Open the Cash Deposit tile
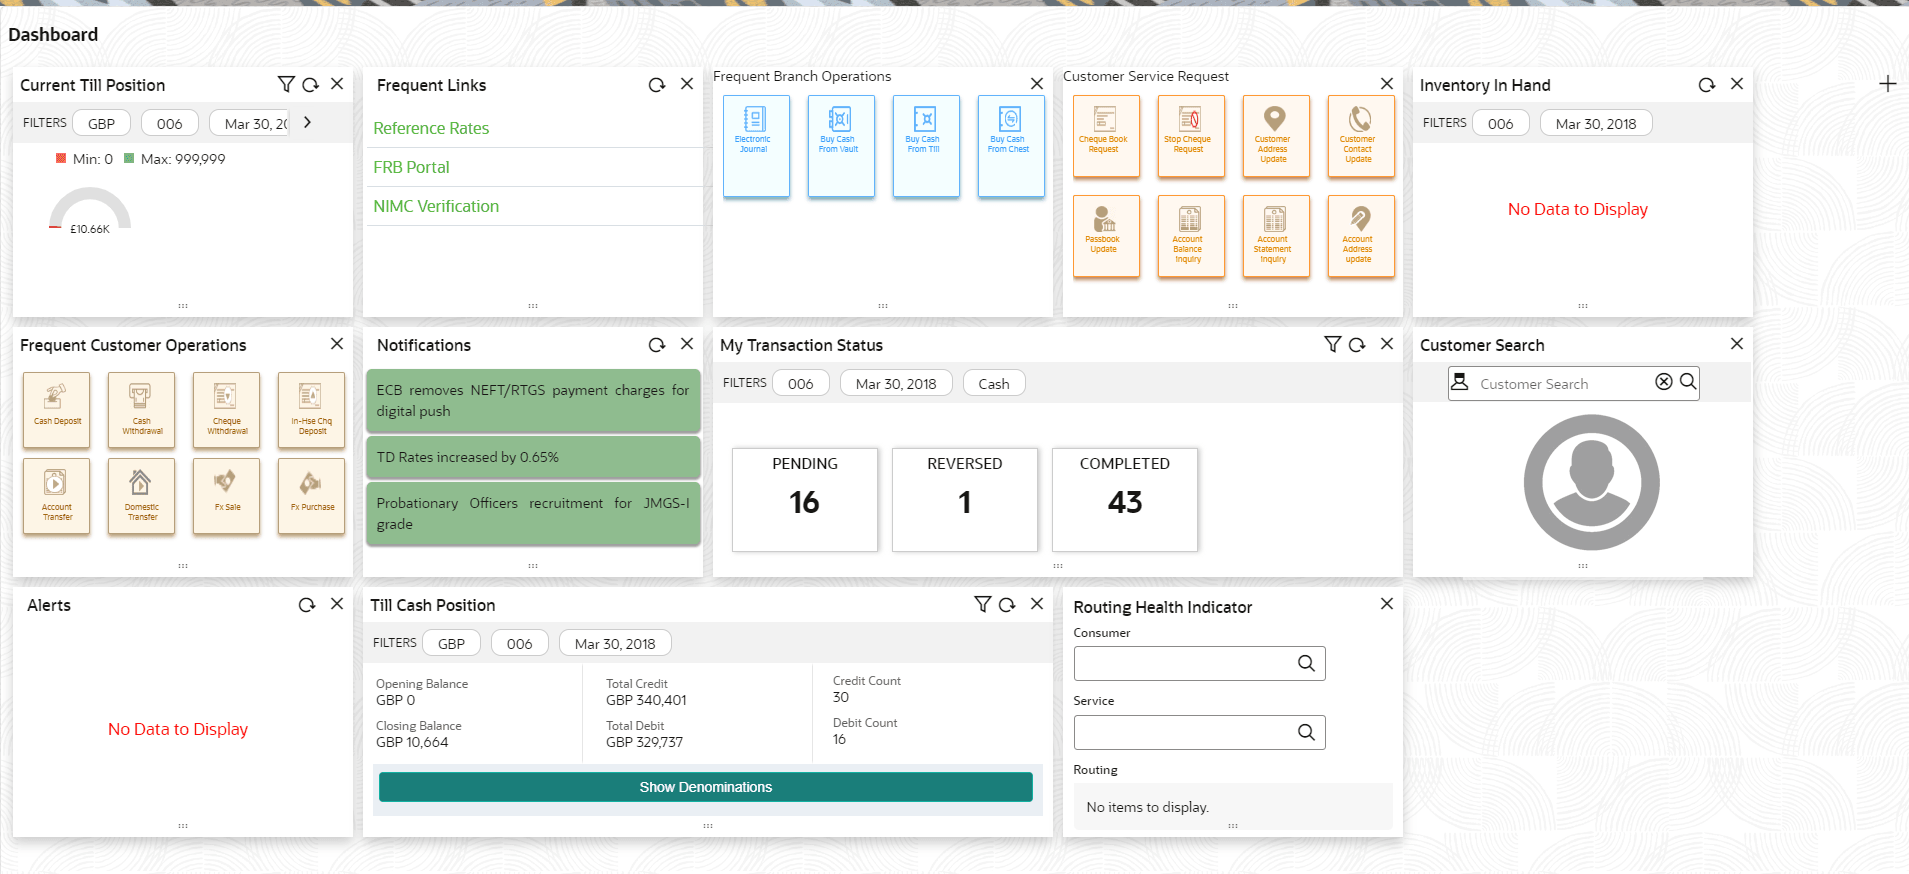The width and height of the screenshot is (1909, 874). [57, 409]
